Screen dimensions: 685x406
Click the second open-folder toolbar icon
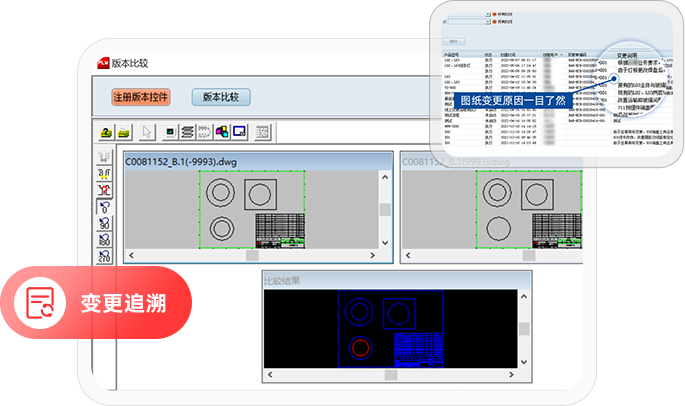[x=125, y=132]
